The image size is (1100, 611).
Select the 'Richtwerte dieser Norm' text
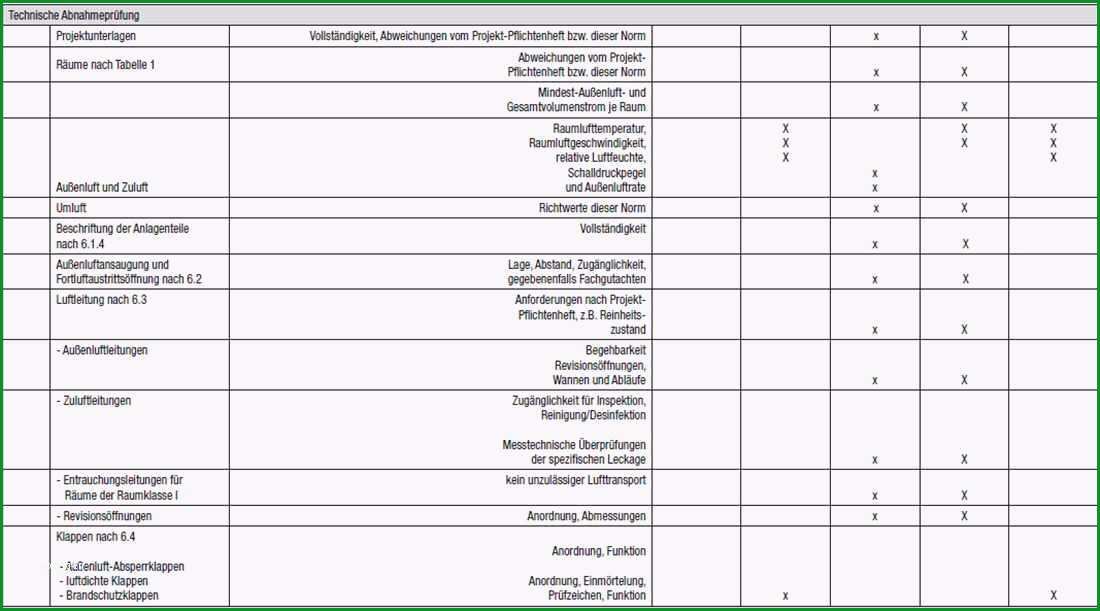click(x=592, y=208)
